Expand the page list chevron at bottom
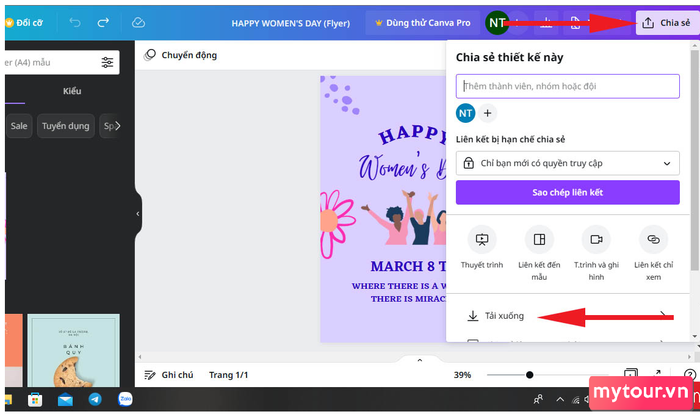Image resolution: width=700 pixels, height=419 pixels. tap(404, 359)
